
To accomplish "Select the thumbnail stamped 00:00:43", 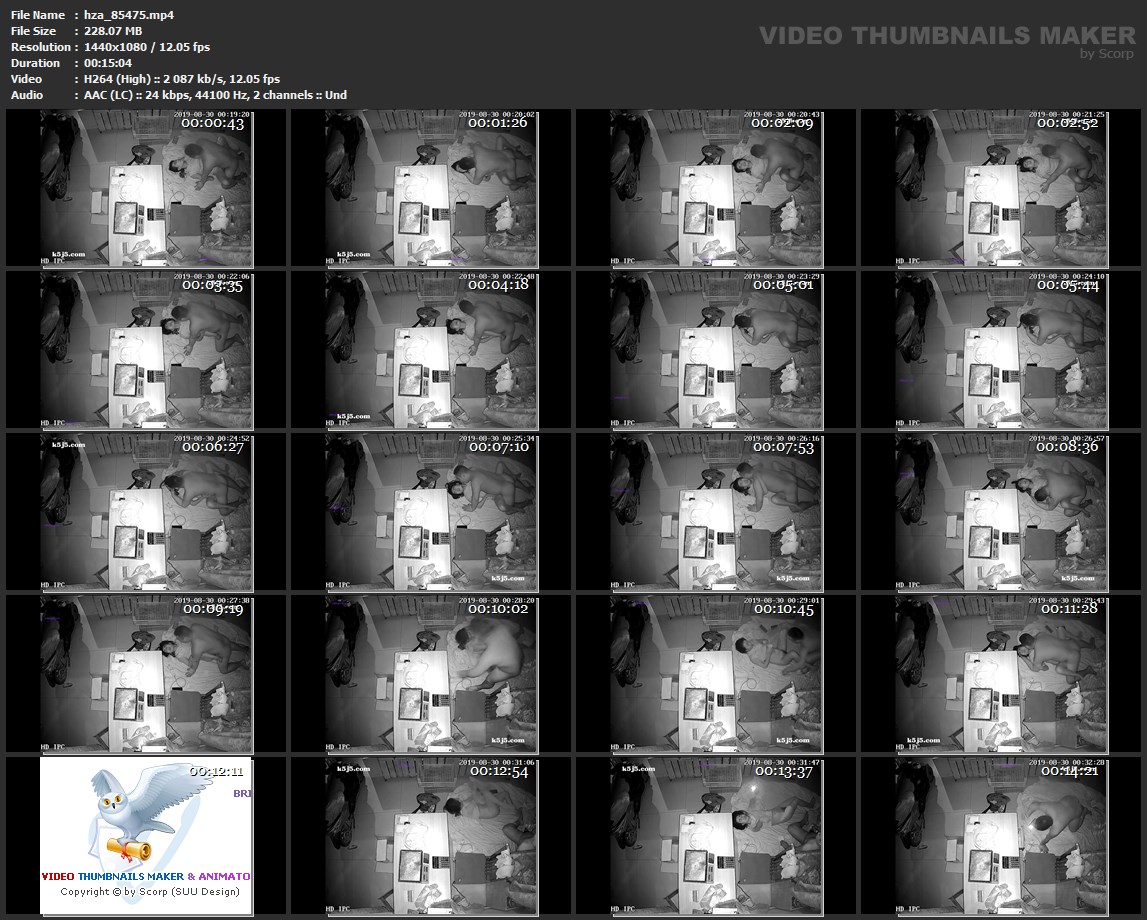I will click(146, 188).
